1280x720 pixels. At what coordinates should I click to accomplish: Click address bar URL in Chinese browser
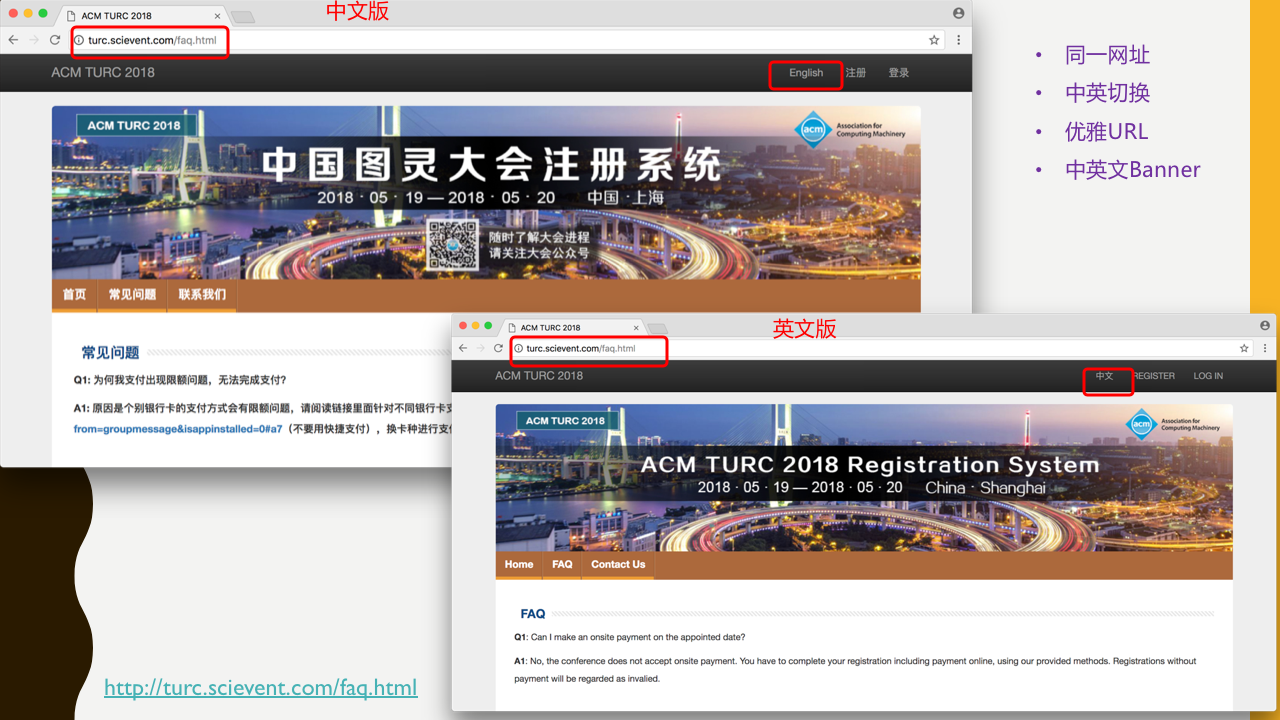tap(152, 41)
